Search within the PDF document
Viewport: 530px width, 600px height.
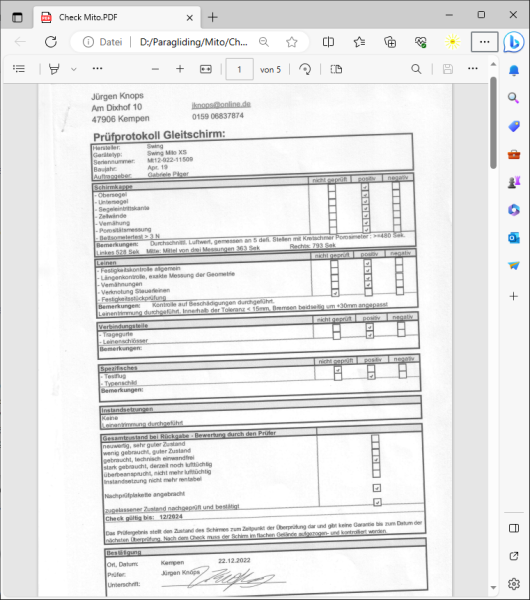click(x=416, y=69)
